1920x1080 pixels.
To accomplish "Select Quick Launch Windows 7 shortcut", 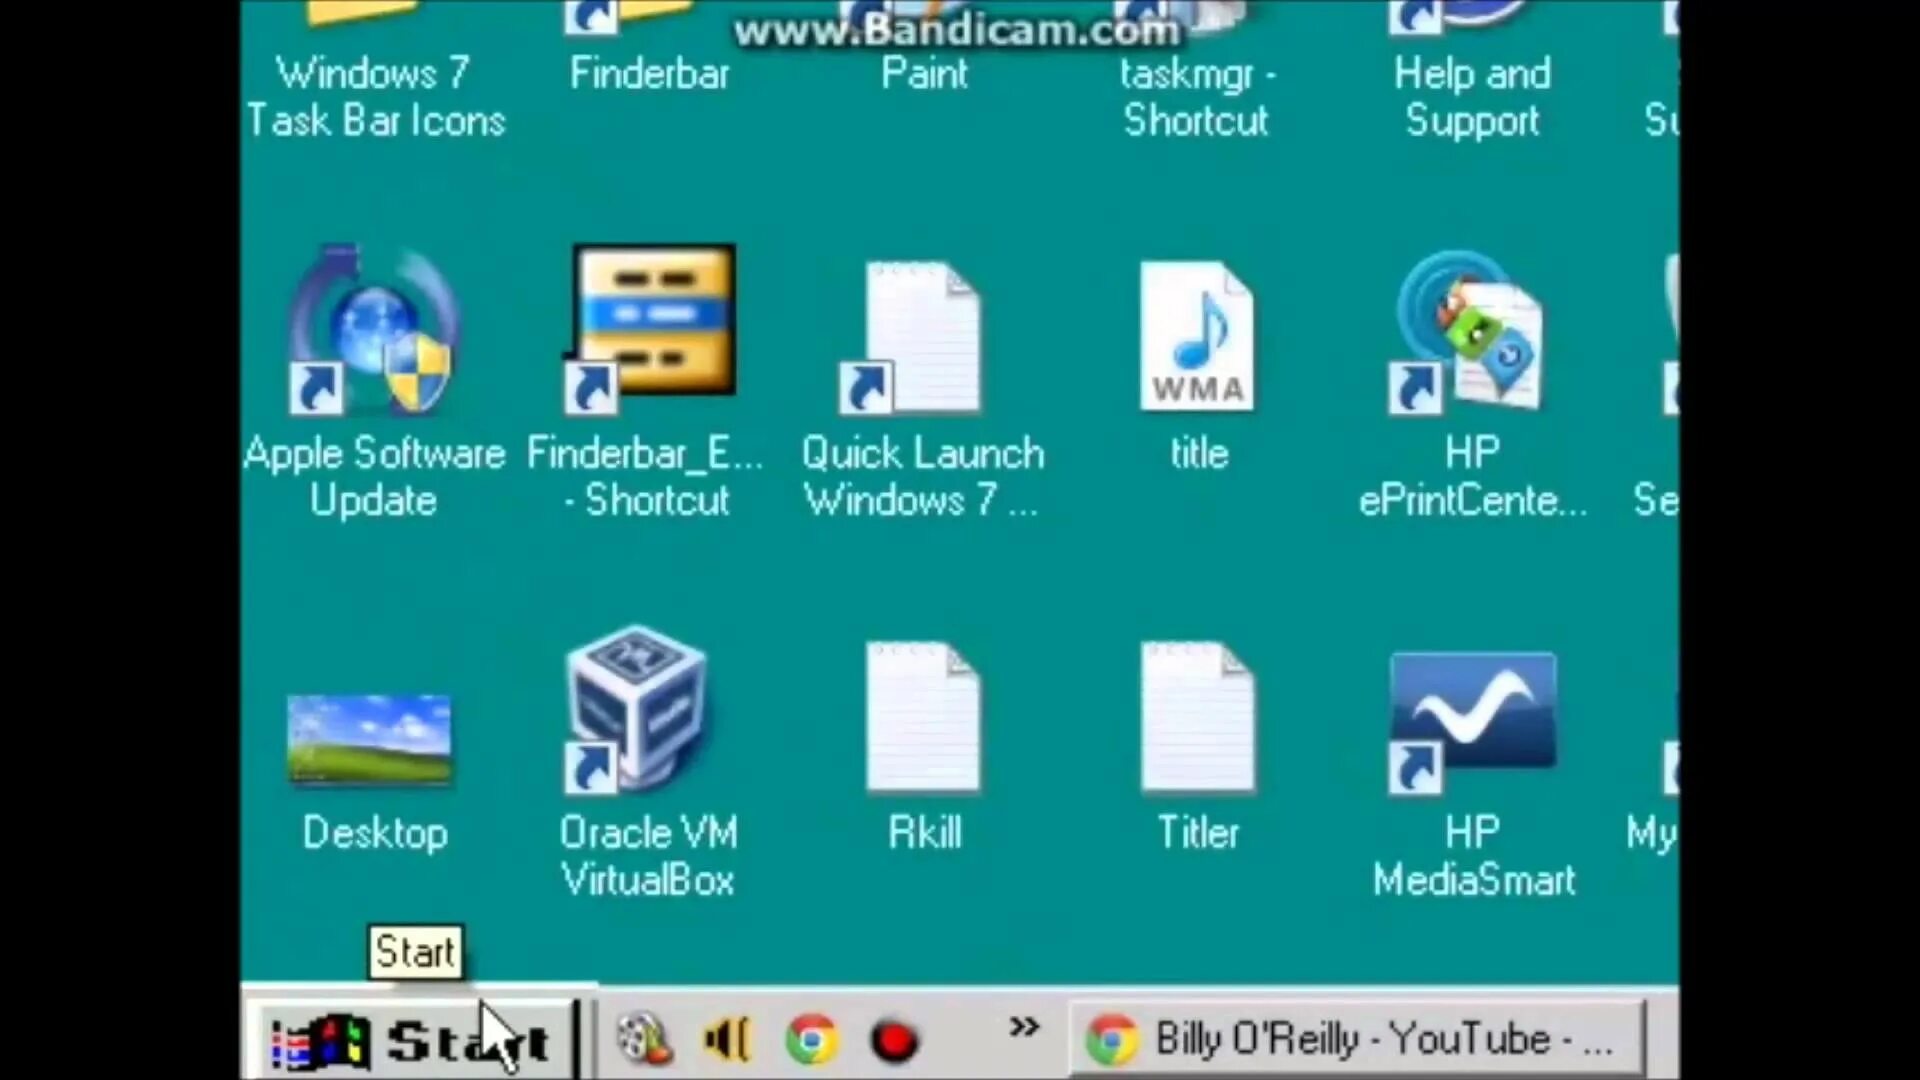I will tap(922, 337).
